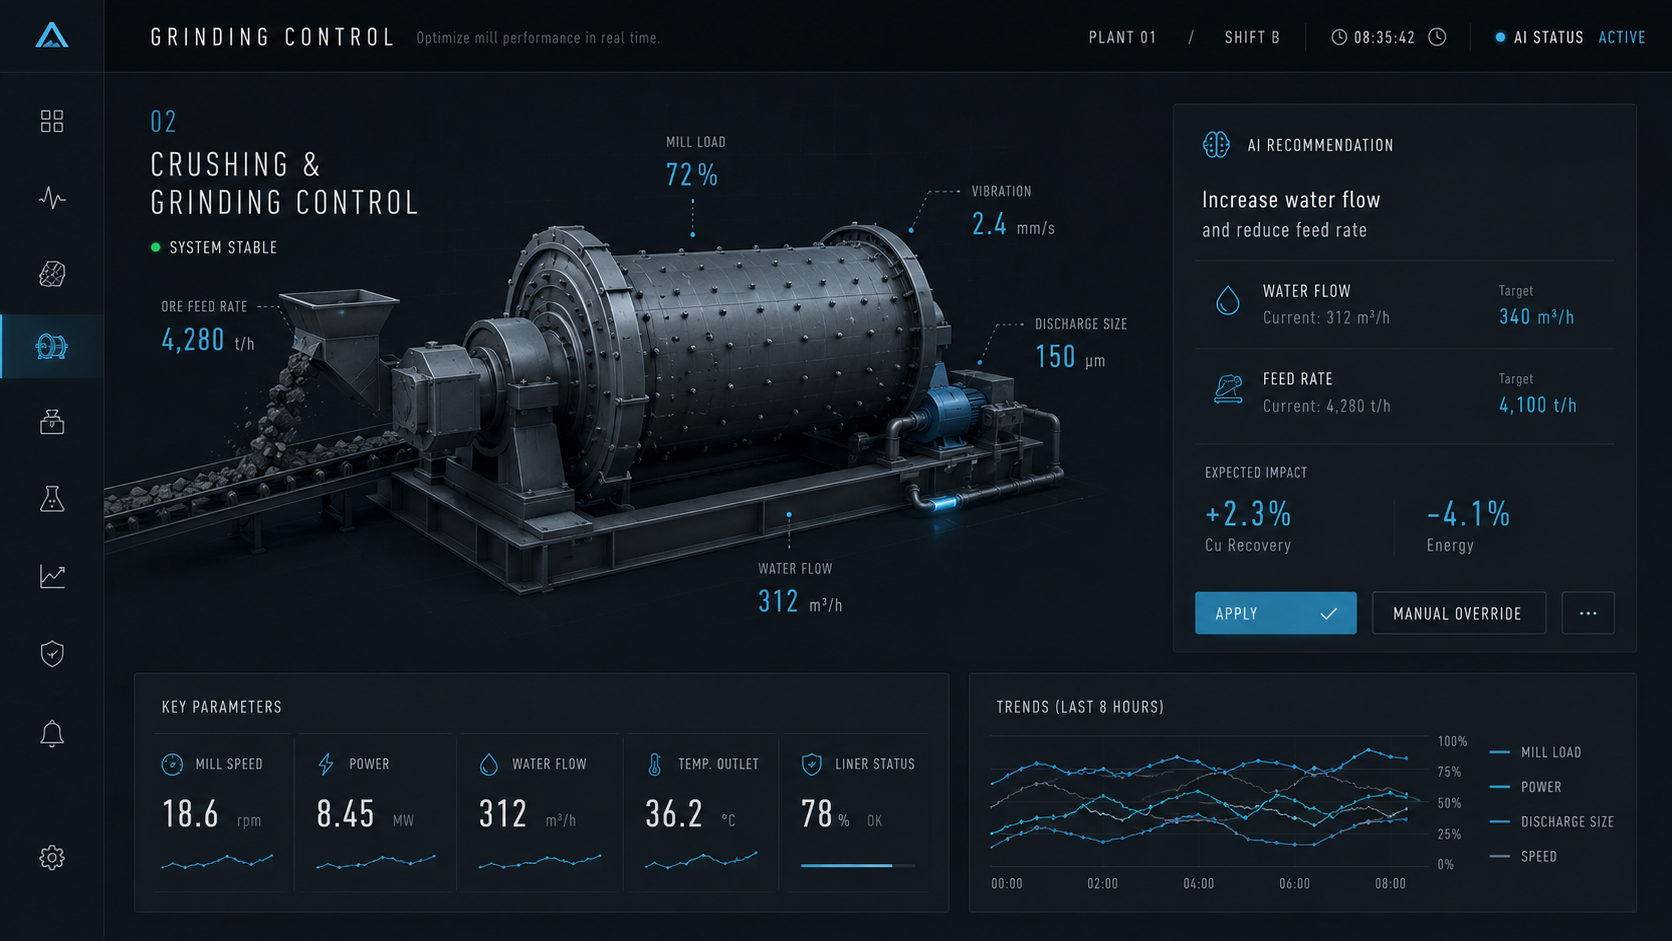This screenshot has width=1672, height=941.
Task: Toggle Power series in trends legend
Action: point(1525,787)
